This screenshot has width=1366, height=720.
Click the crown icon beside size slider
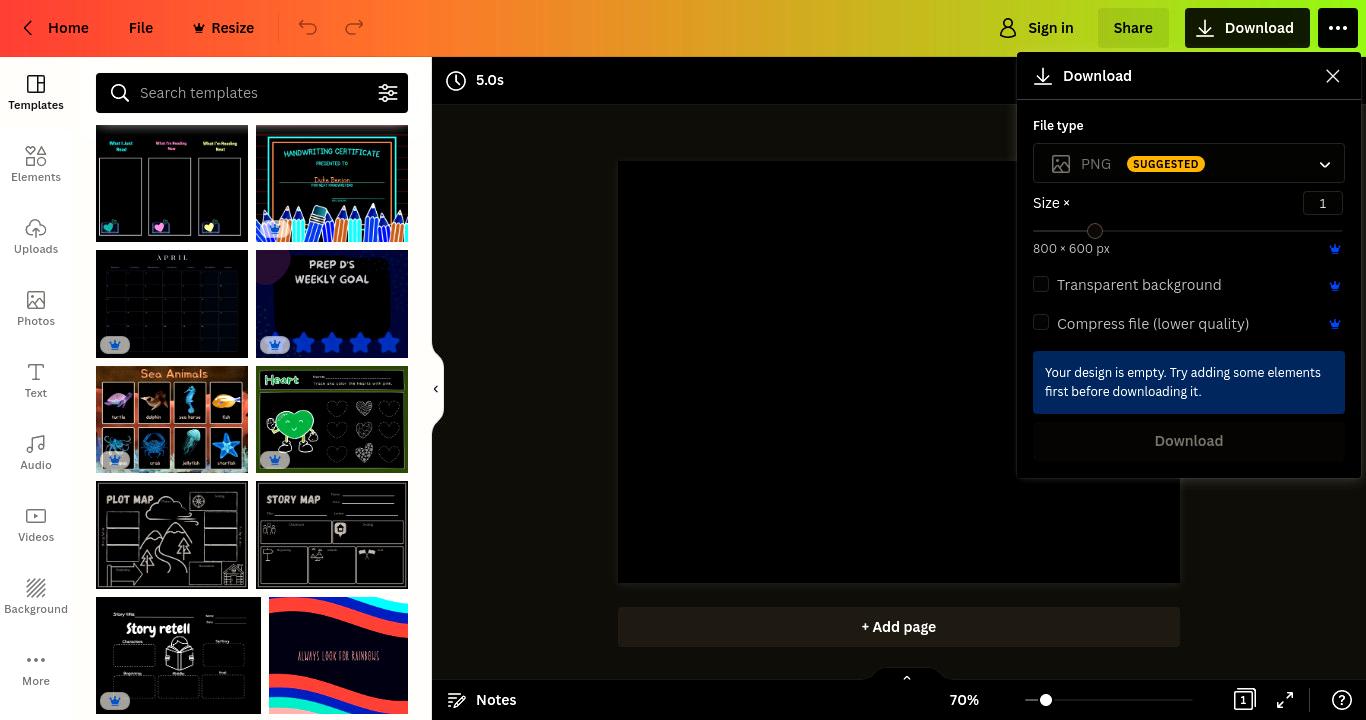(1335, 249)
